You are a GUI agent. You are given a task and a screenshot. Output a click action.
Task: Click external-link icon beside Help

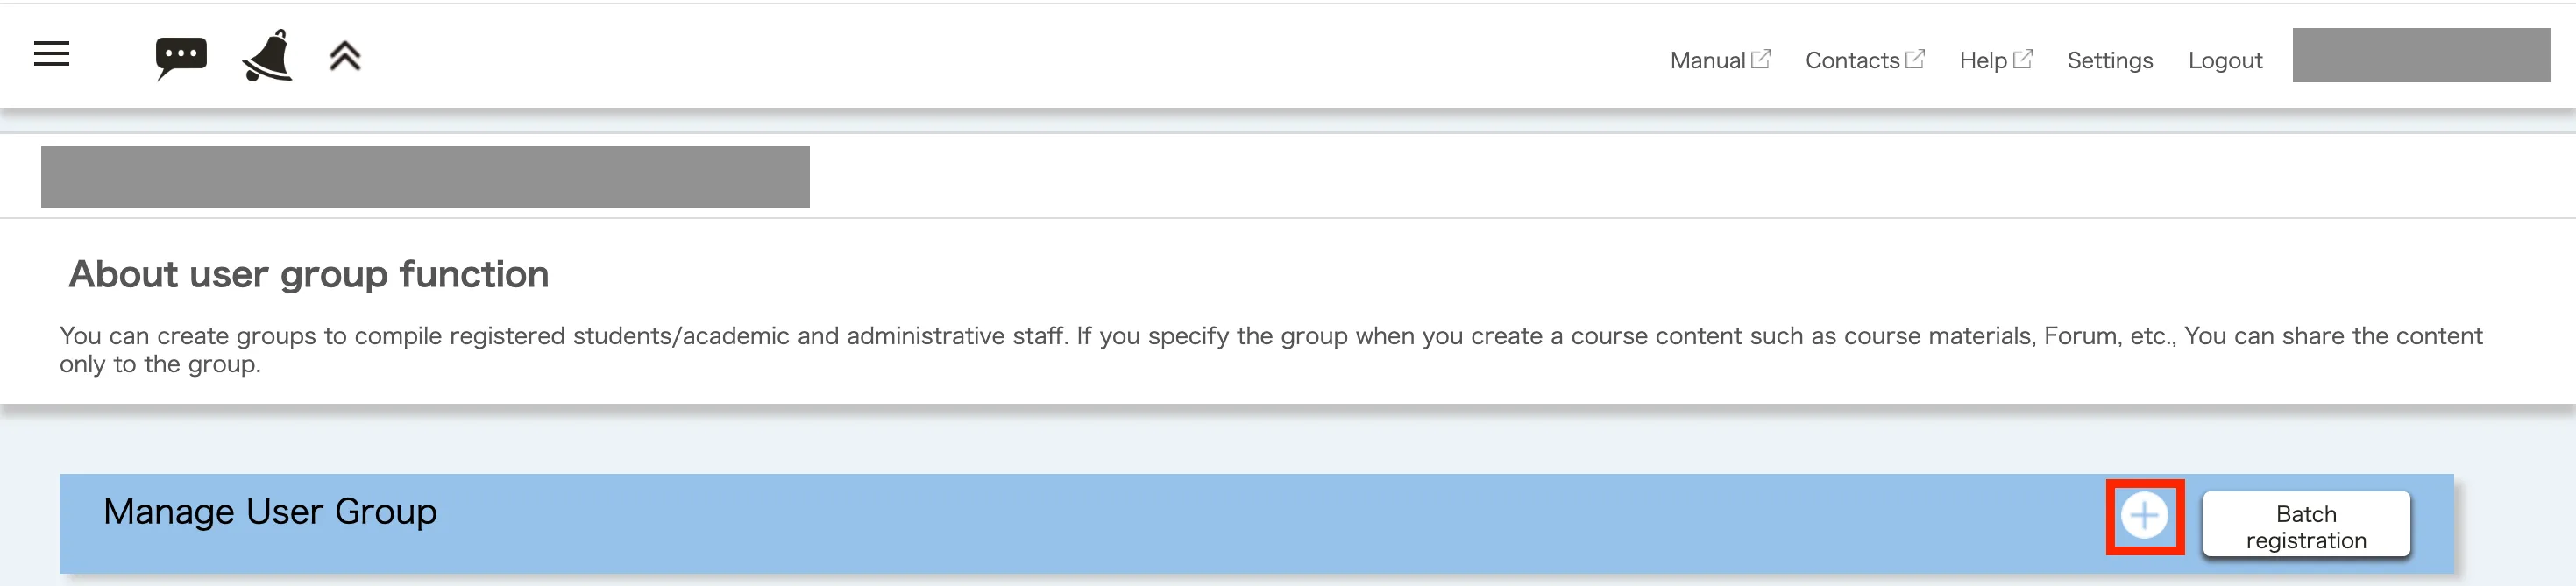click(2023, 59)
